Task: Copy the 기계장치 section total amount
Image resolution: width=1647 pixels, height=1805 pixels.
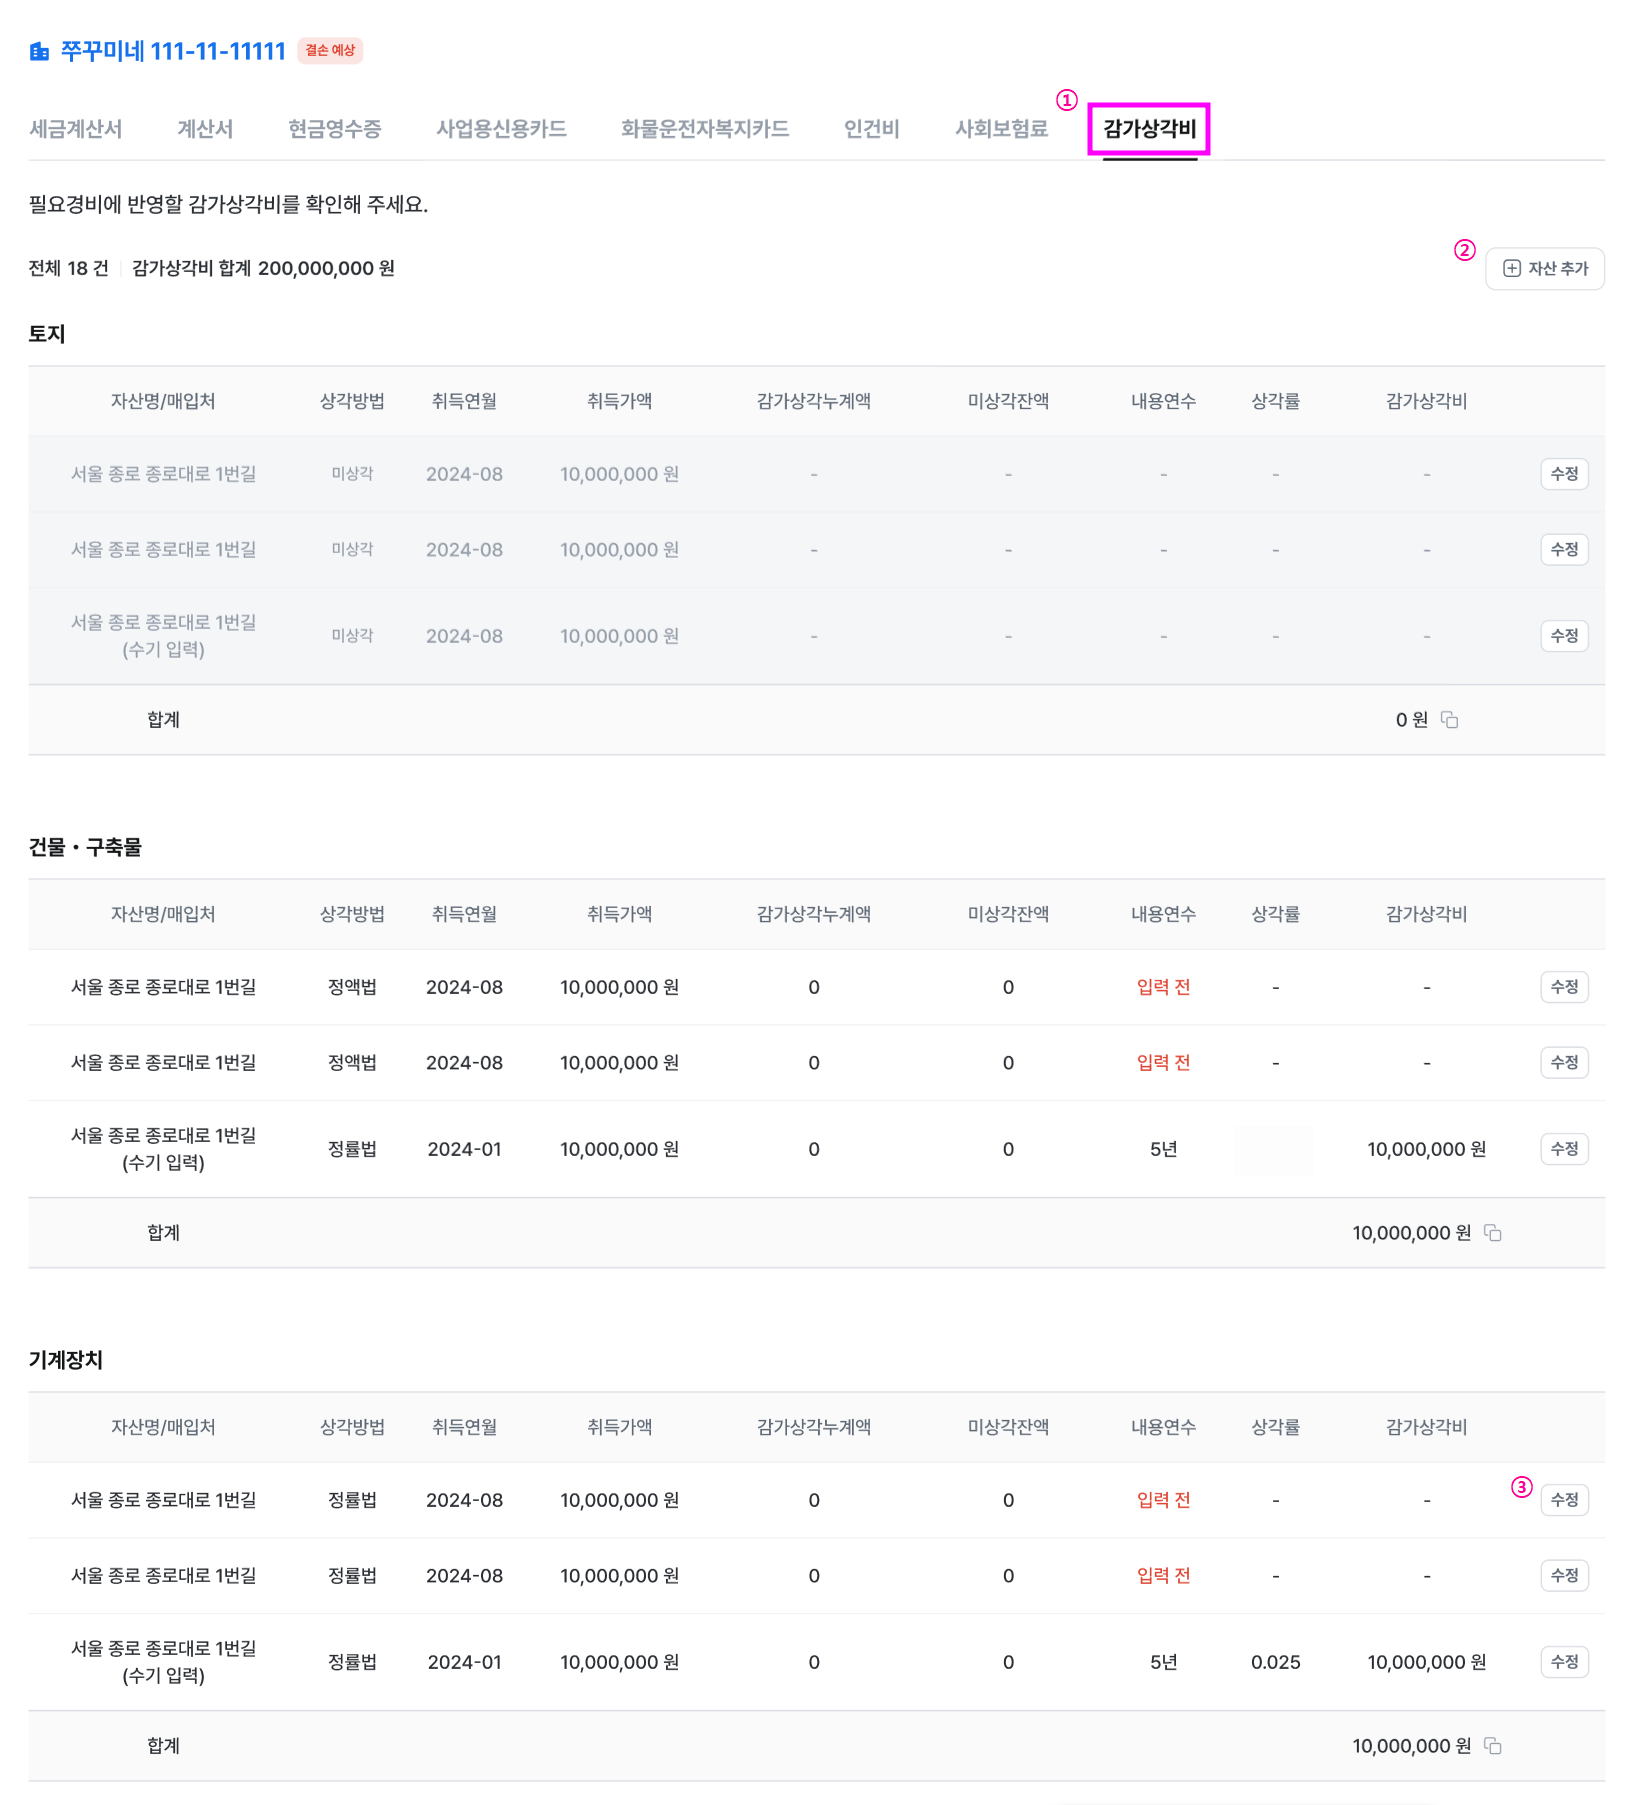Action: pyautogui.click(x=1493, y=1746)
